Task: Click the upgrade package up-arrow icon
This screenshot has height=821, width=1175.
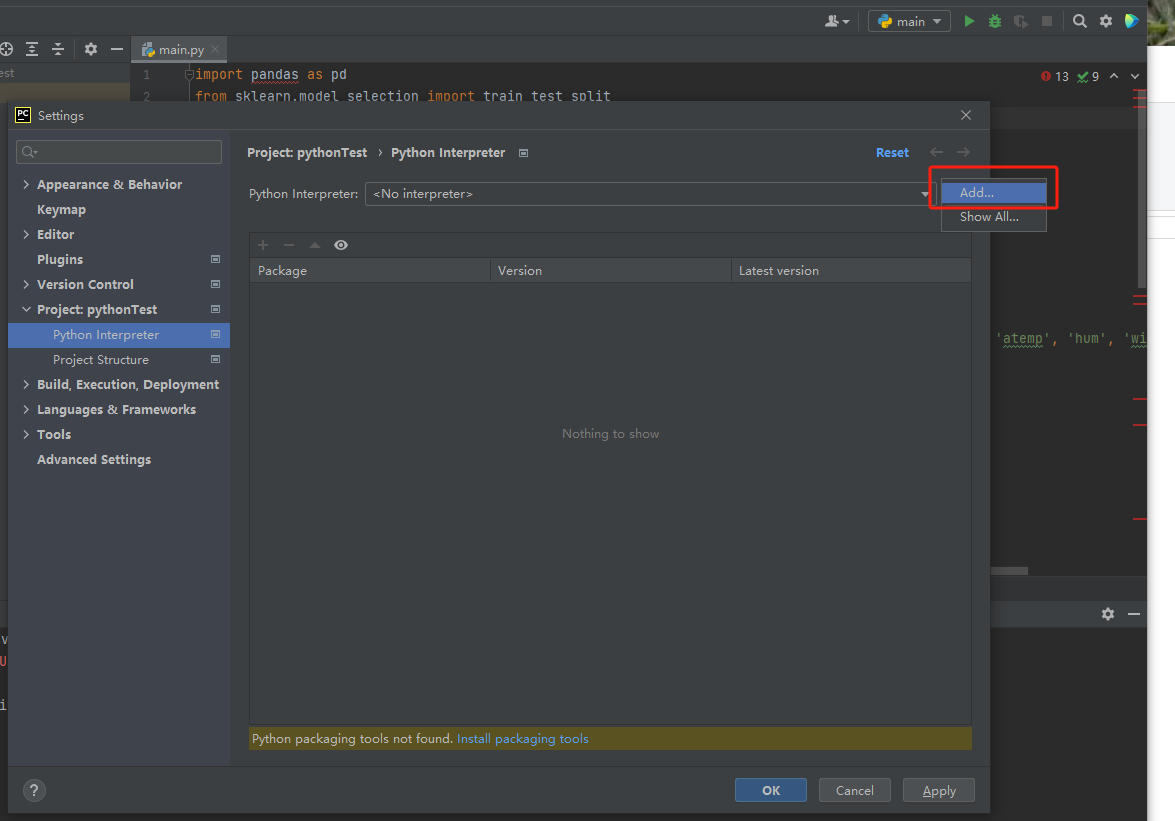Action: 315,245
